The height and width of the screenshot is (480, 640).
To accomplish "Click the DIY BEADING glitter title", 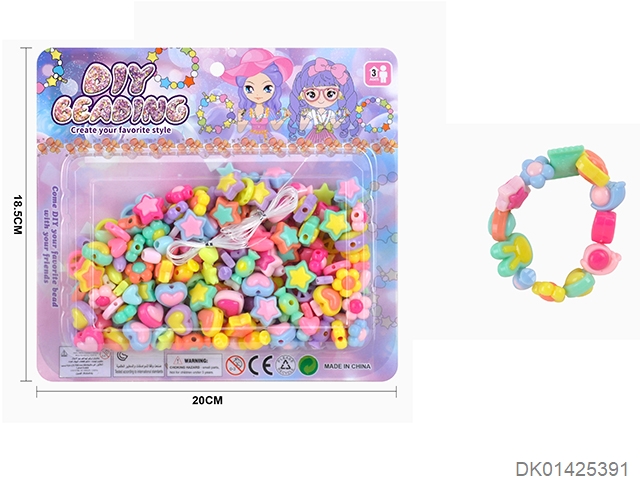I will click(x=121, y=96).
